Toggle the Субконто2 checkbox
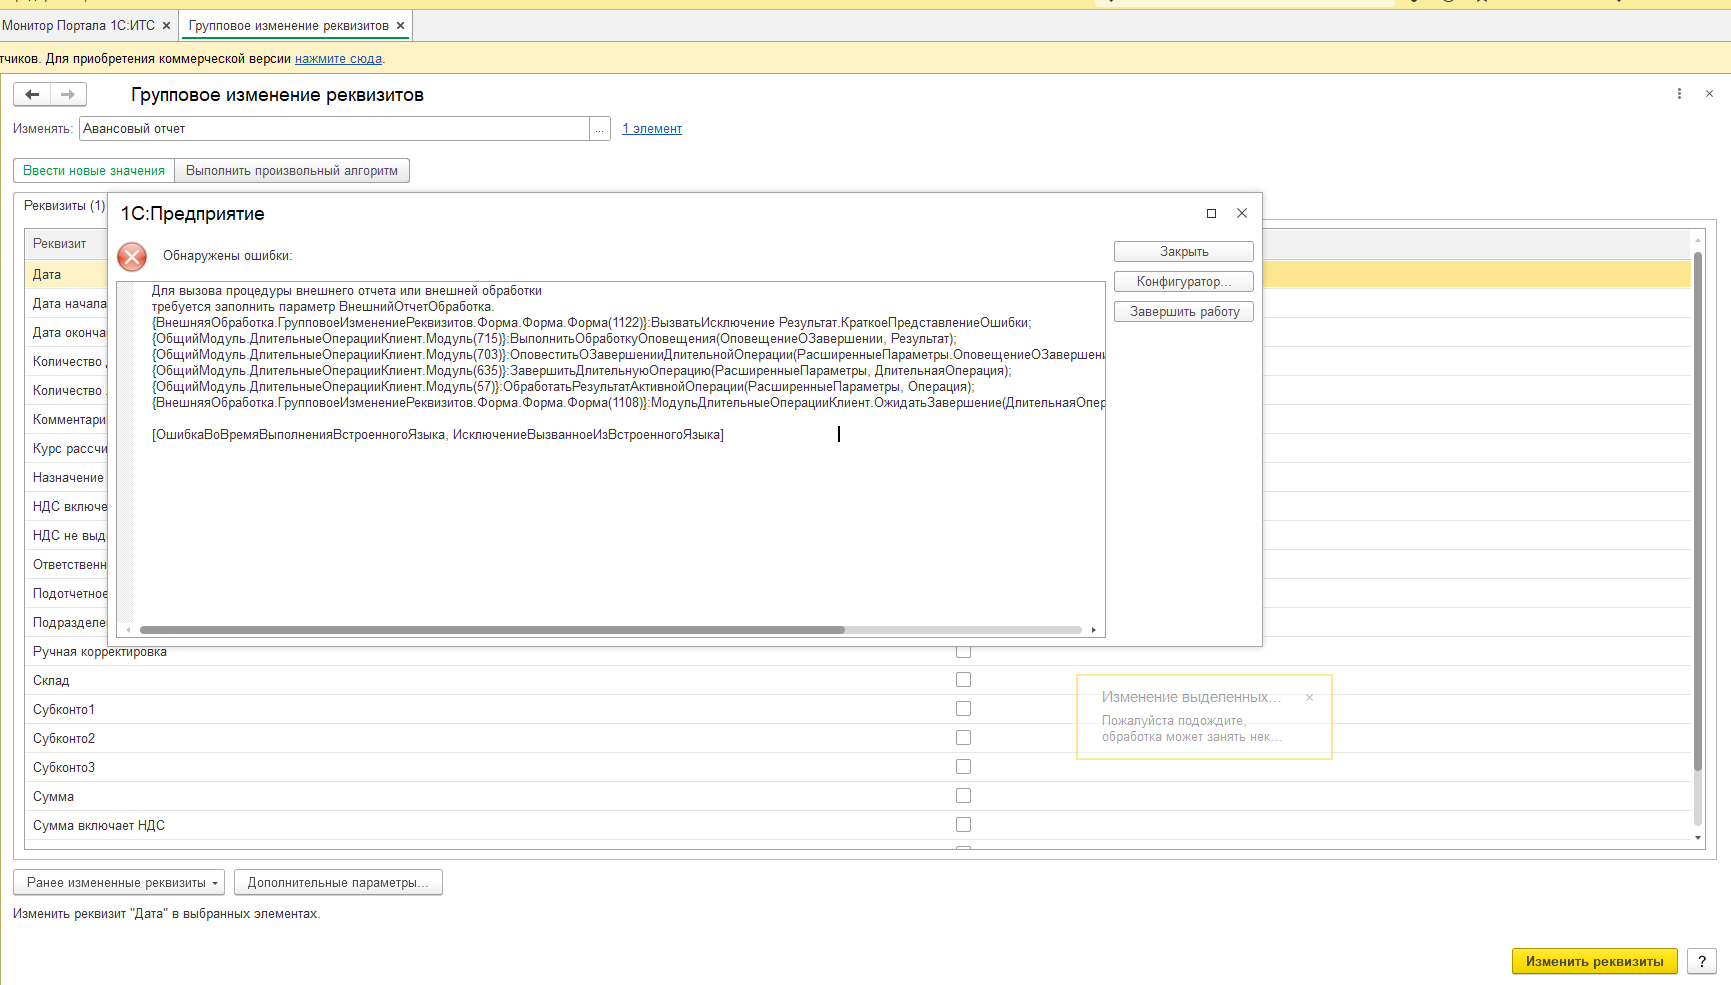 [x=963, y=738]
